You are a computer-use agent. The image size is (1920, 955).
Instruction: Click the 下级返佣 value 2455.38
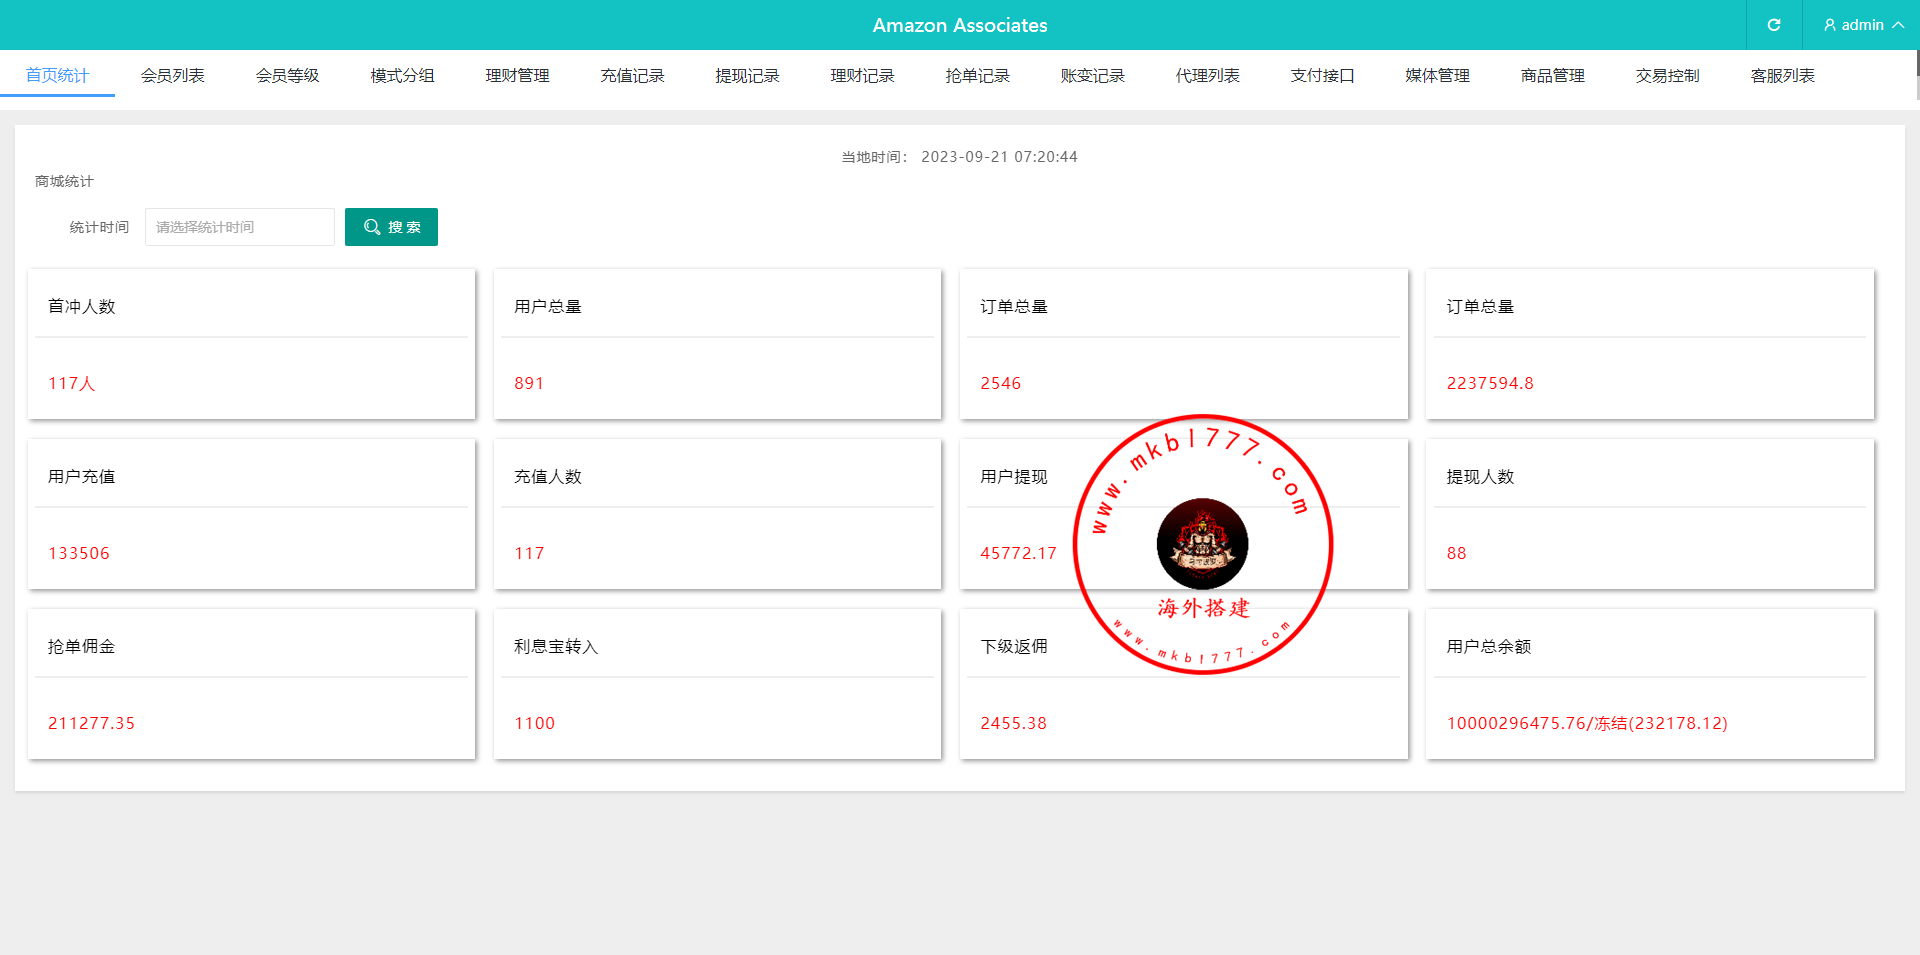coord(1013,723)
